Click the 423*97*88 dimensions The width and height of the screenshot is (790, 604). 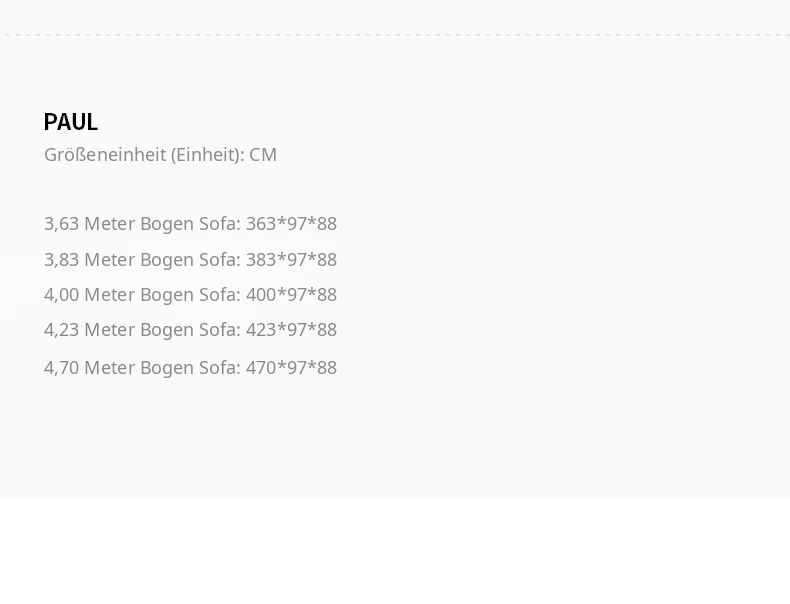pyautogui.click(x=291, y=330)
